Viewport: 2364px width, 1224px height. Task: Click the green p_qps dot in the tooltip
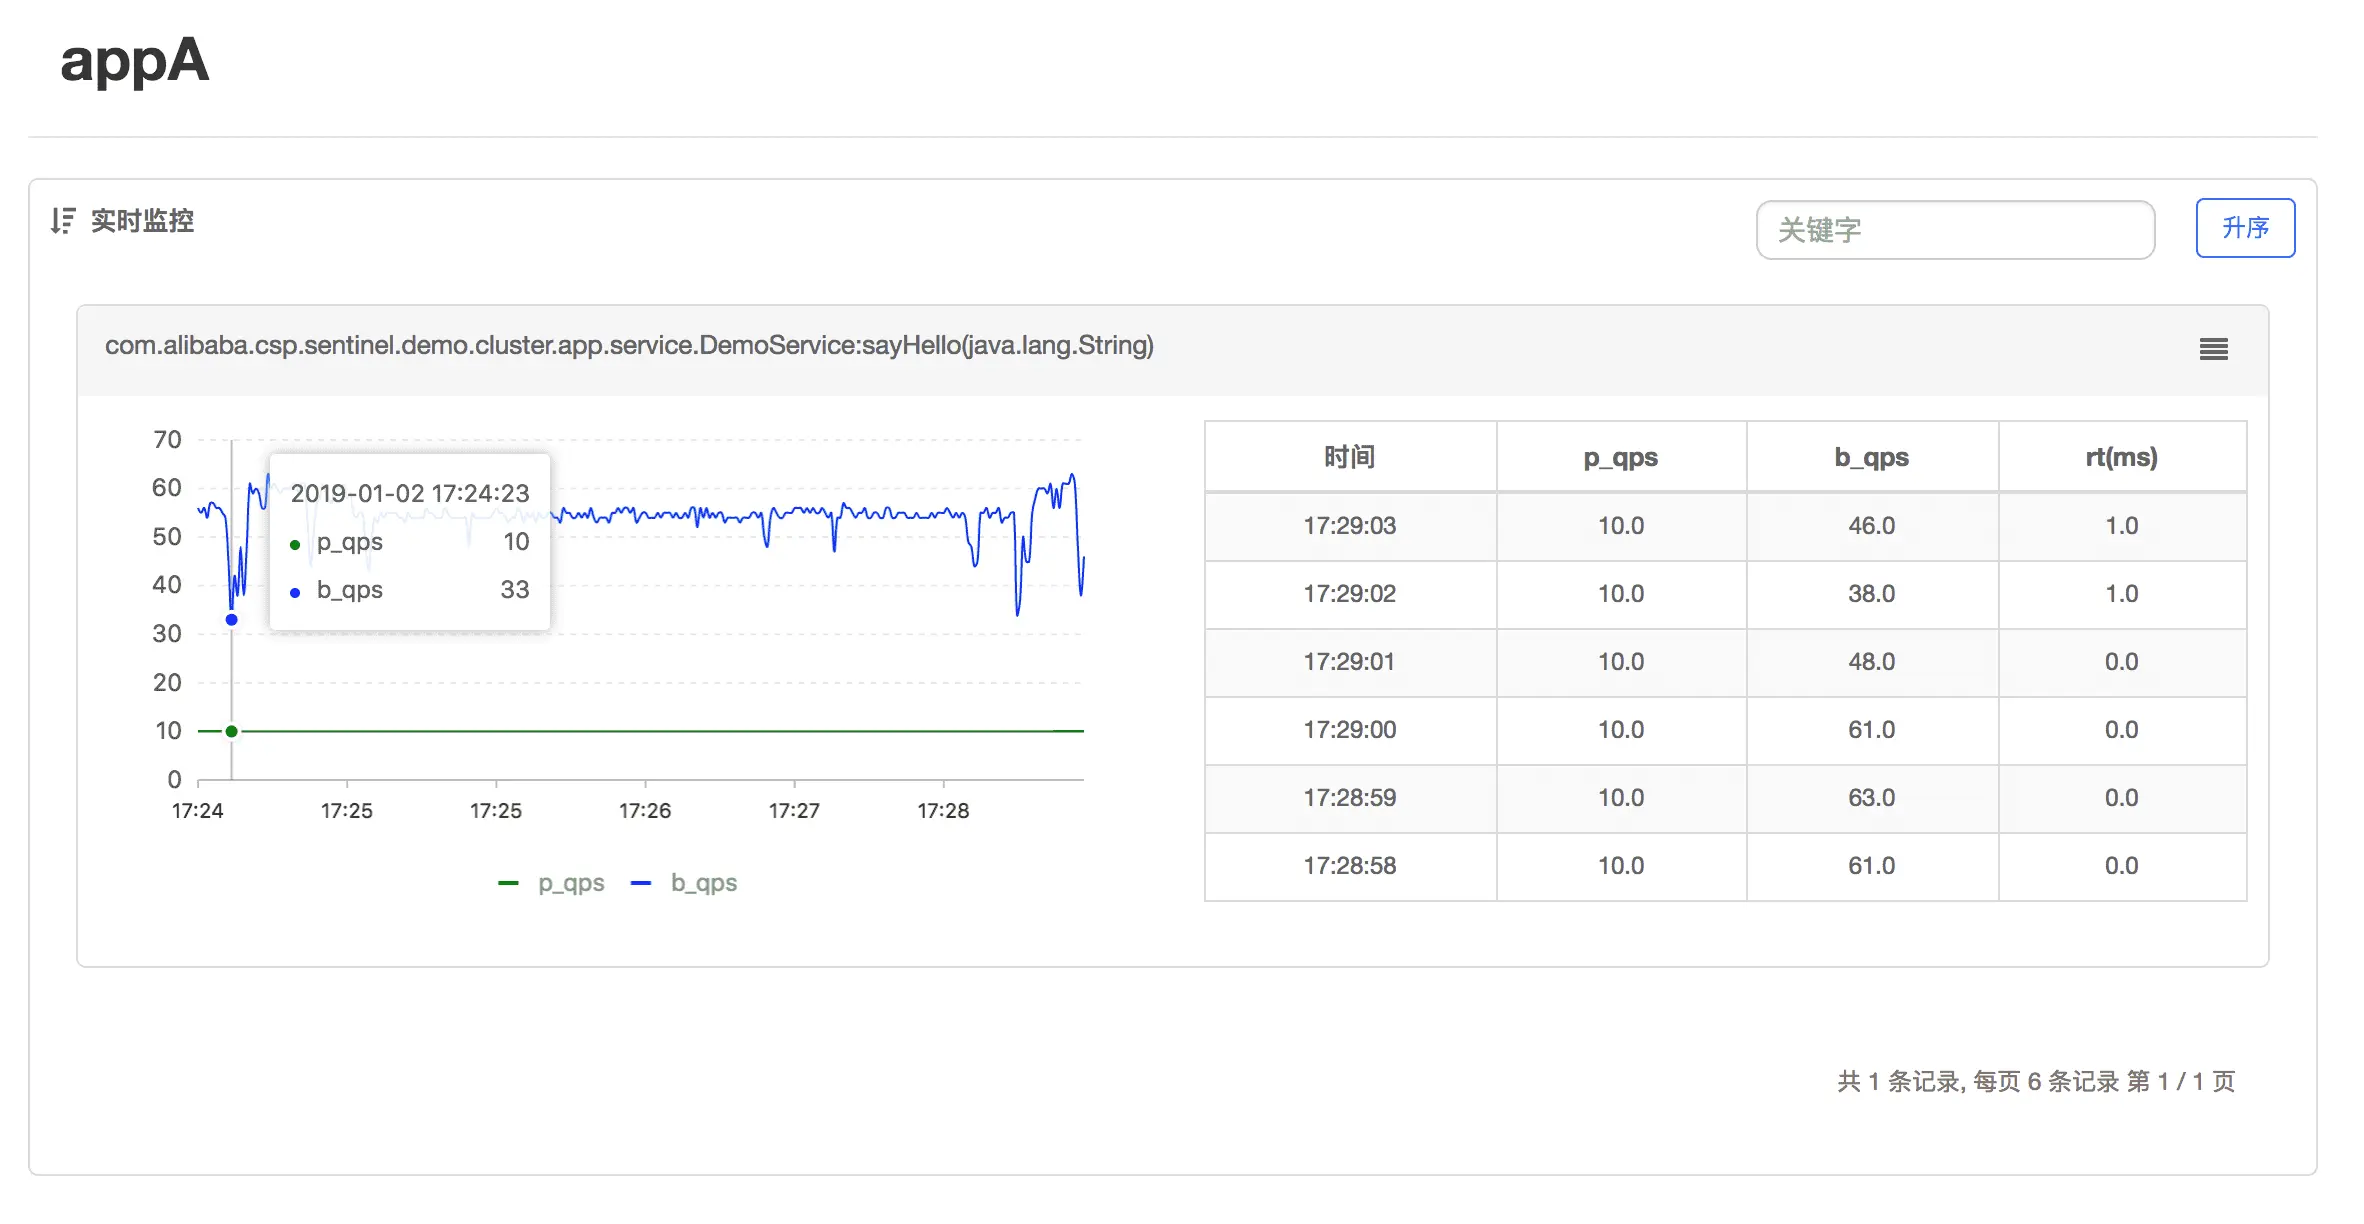tap(295, 543)
